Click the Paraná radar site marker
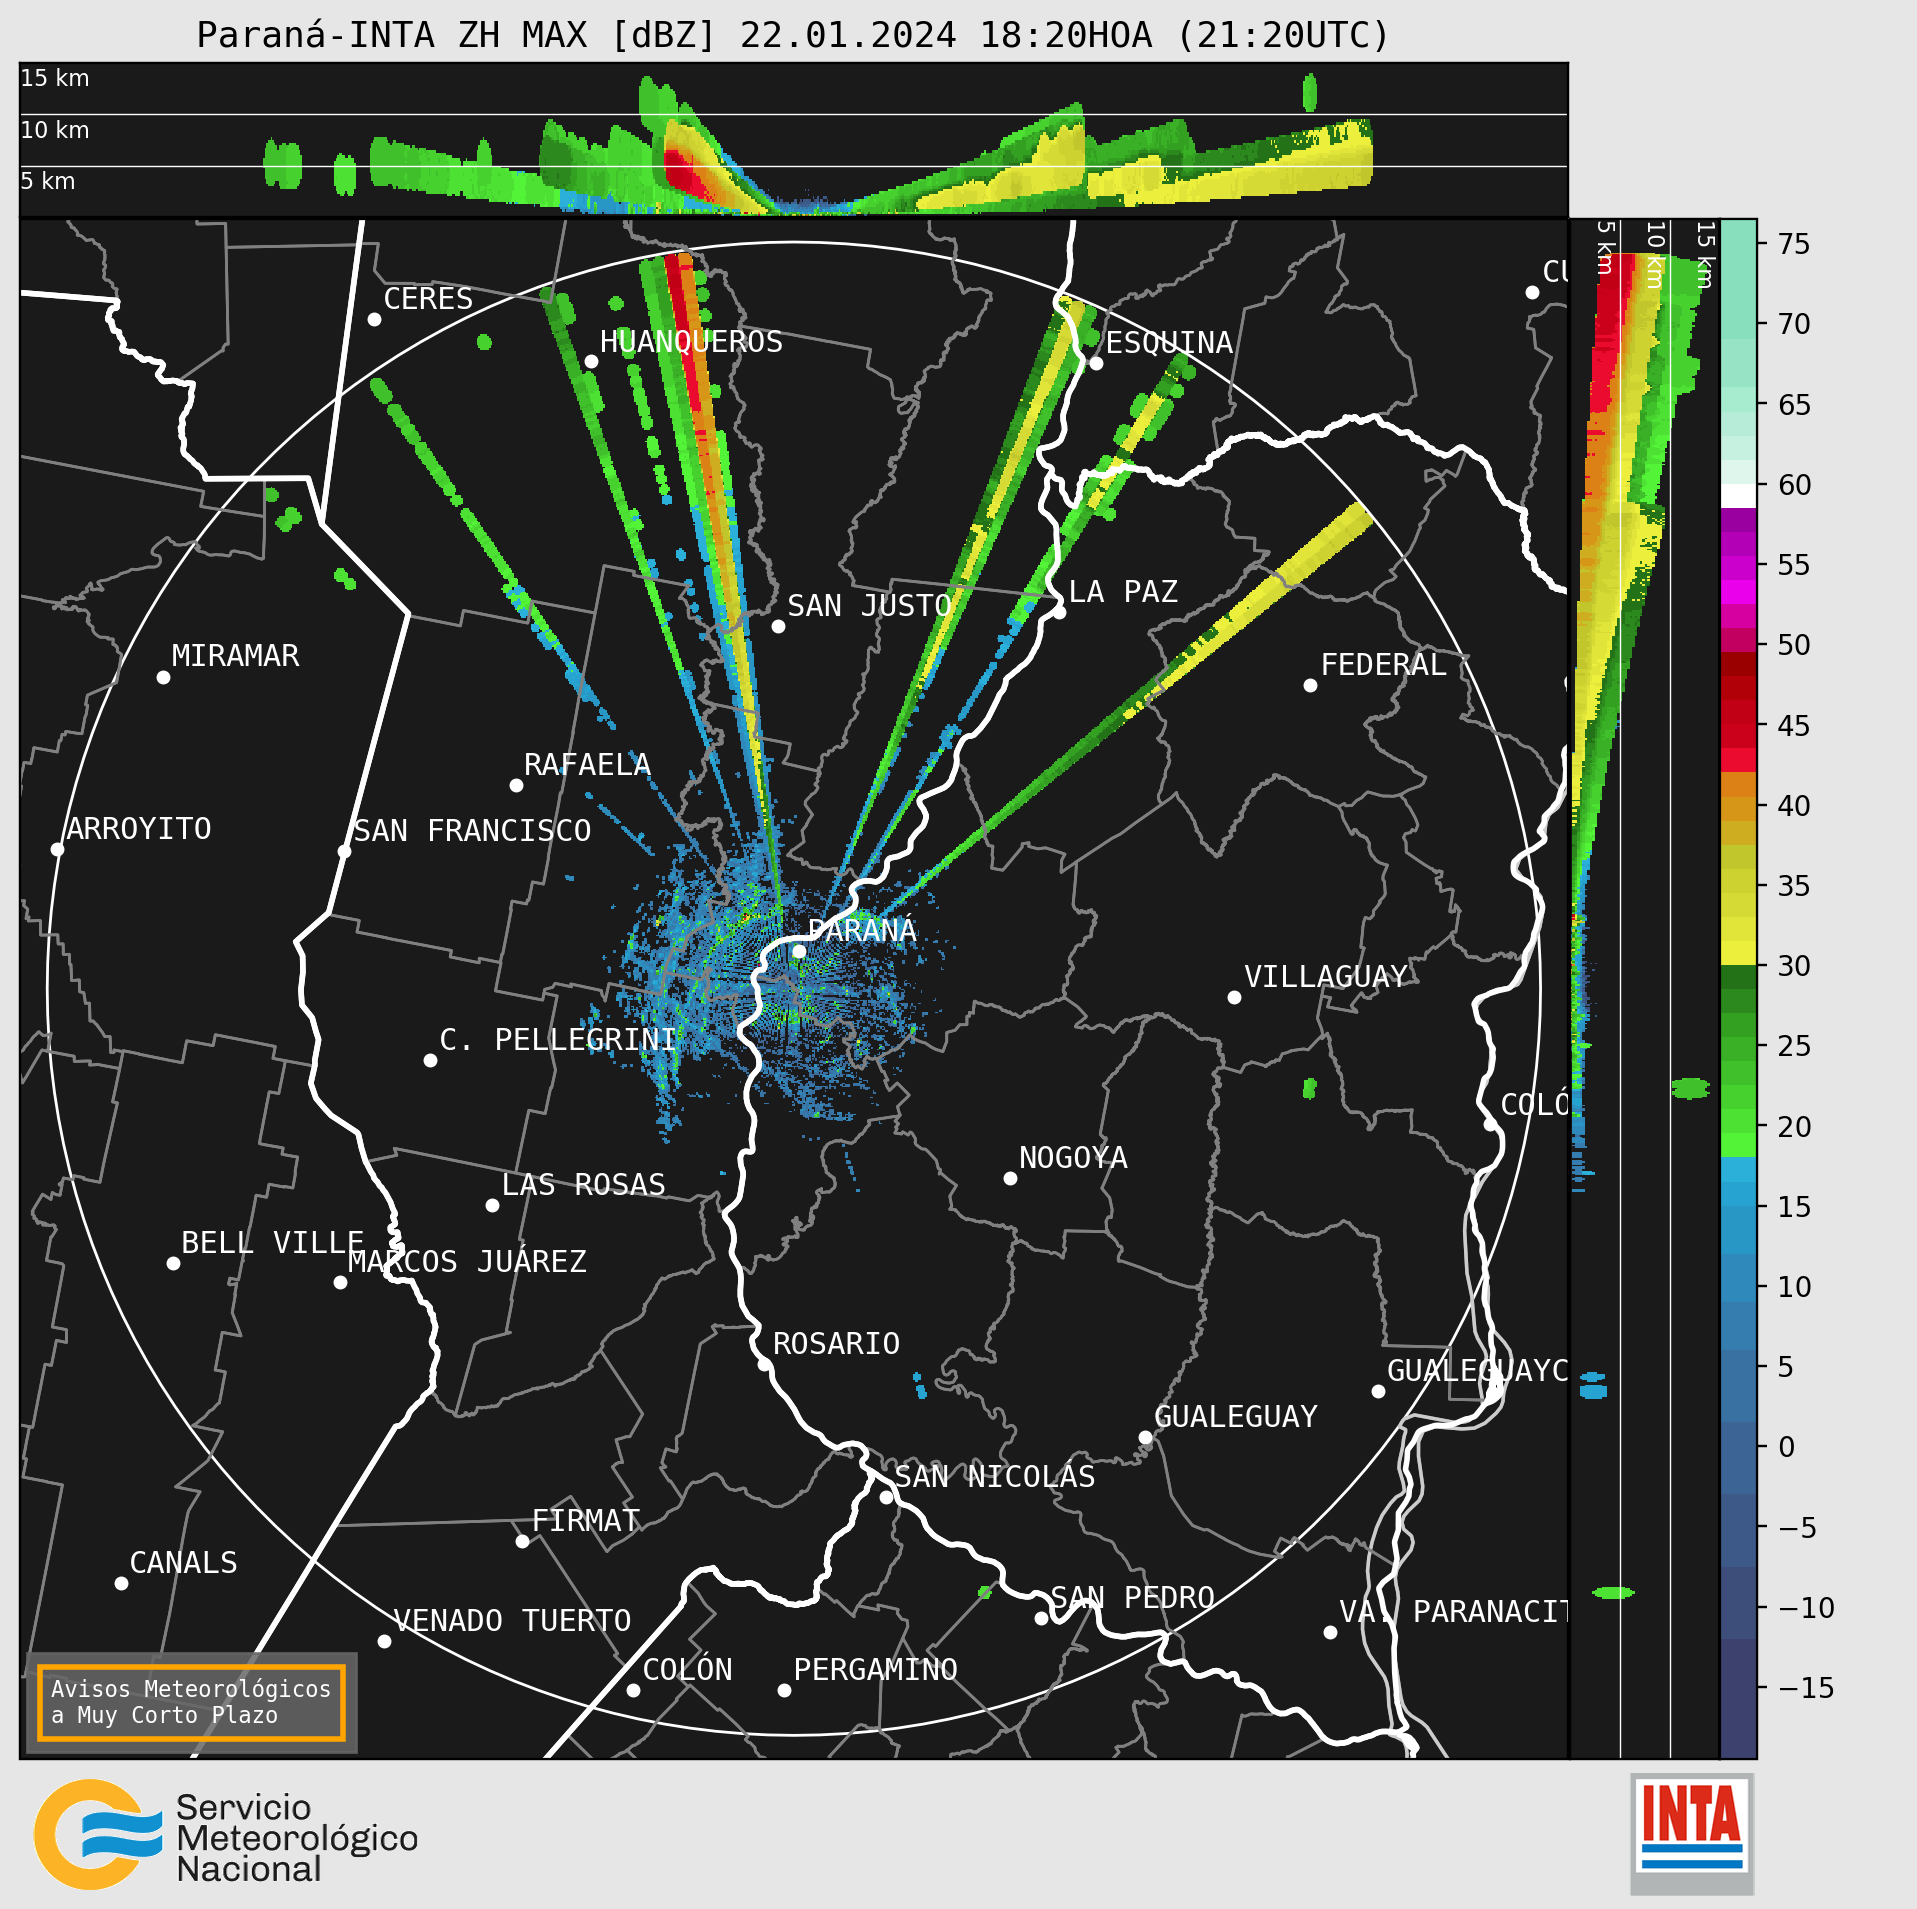The height and width of the screenshot is (1909, 1917). [x=799, y=951]
